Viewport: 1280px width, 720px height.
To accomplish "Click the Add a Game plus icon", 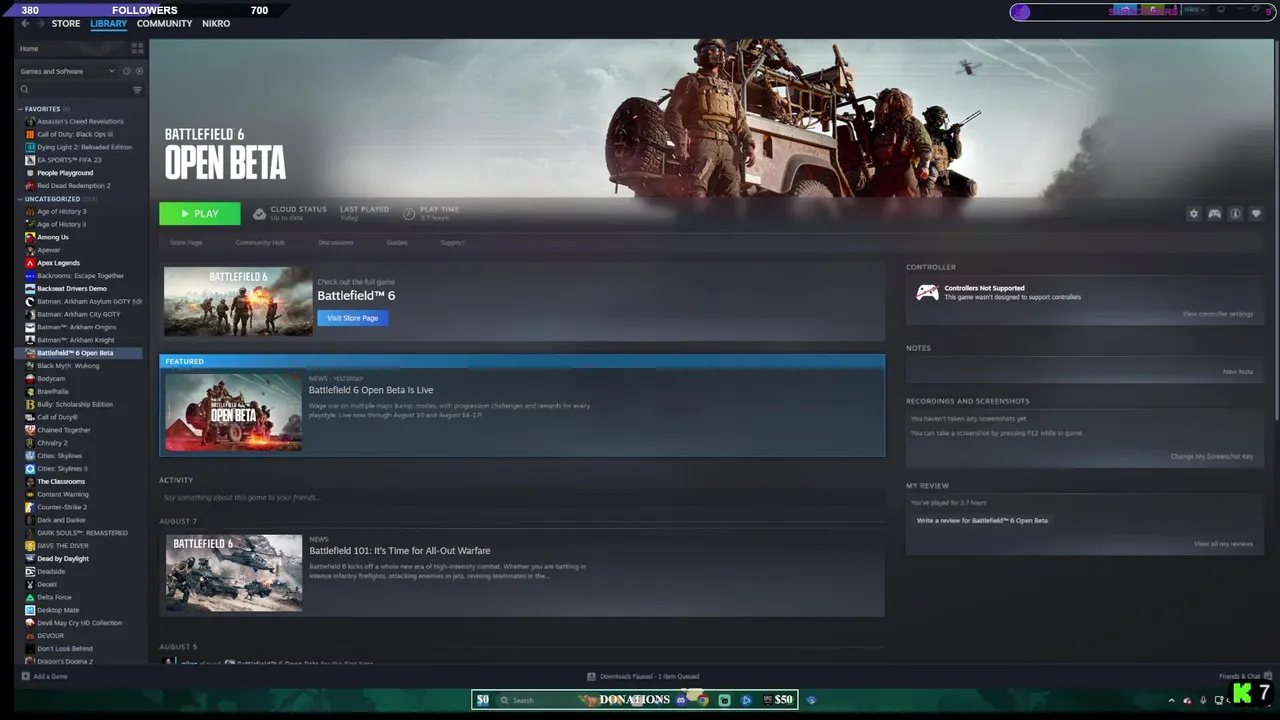I will pyautogui.click(x=26, y=676).
